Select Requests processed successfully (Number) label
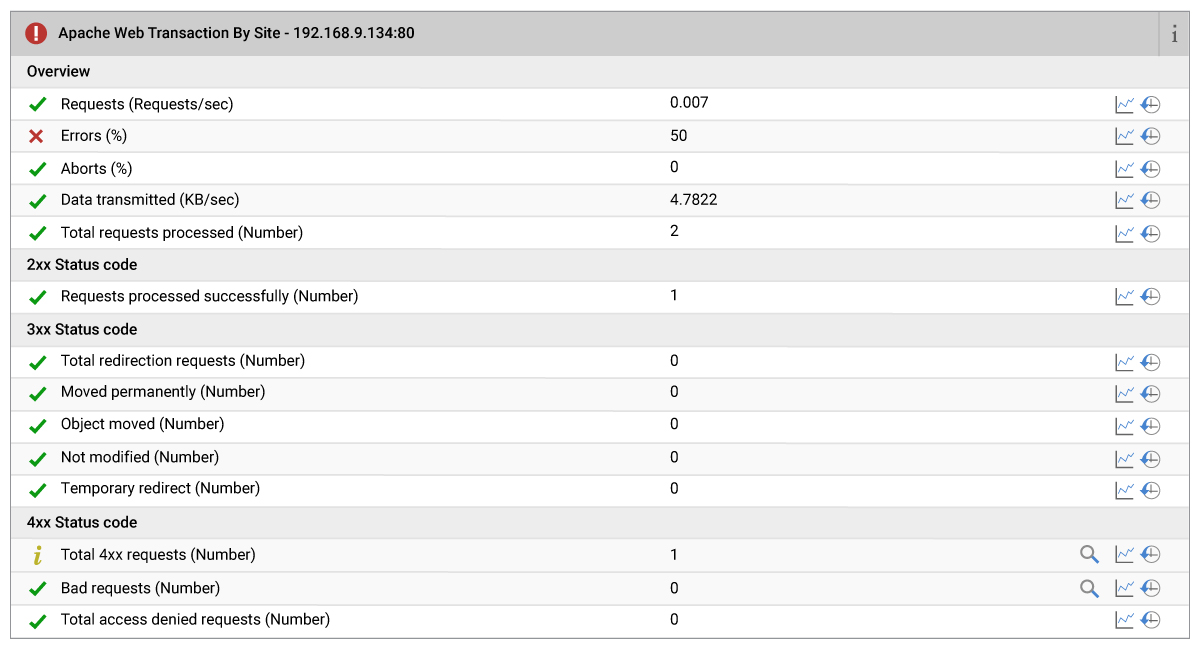 [209, 296]
